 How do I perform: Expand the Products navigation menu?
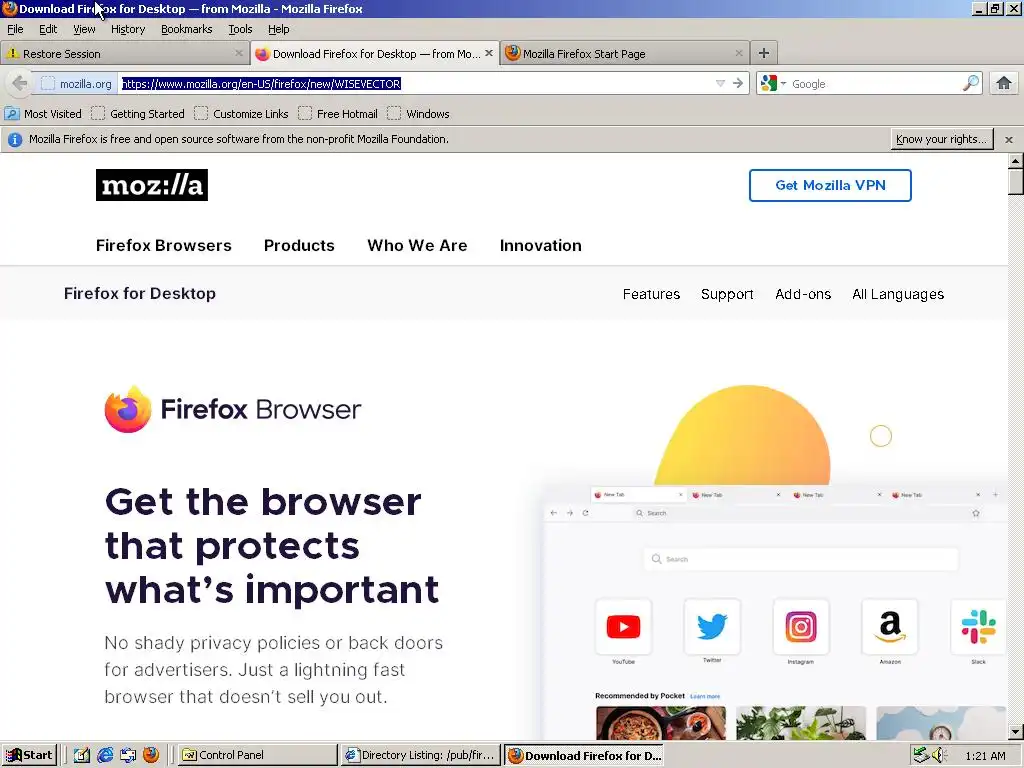click(299, 246)
